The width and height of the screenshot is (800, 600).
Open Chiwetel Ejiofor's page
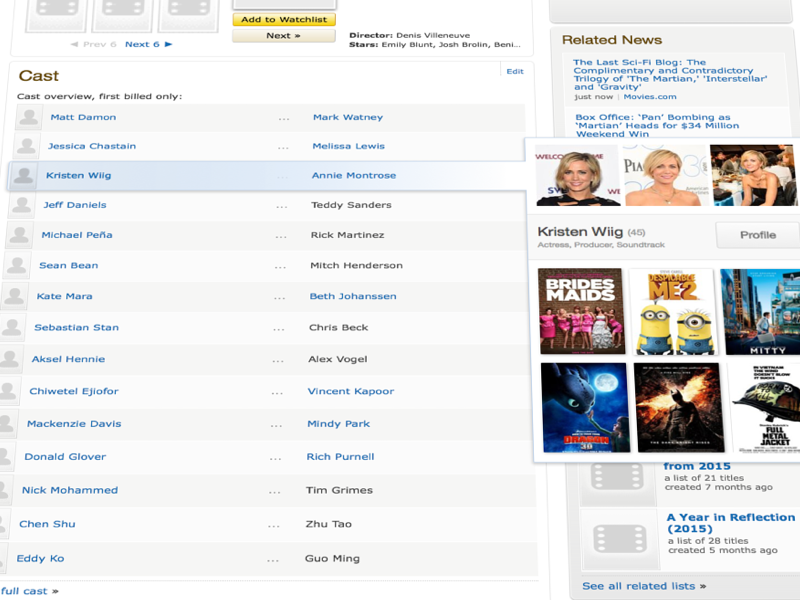click(74, 391)
